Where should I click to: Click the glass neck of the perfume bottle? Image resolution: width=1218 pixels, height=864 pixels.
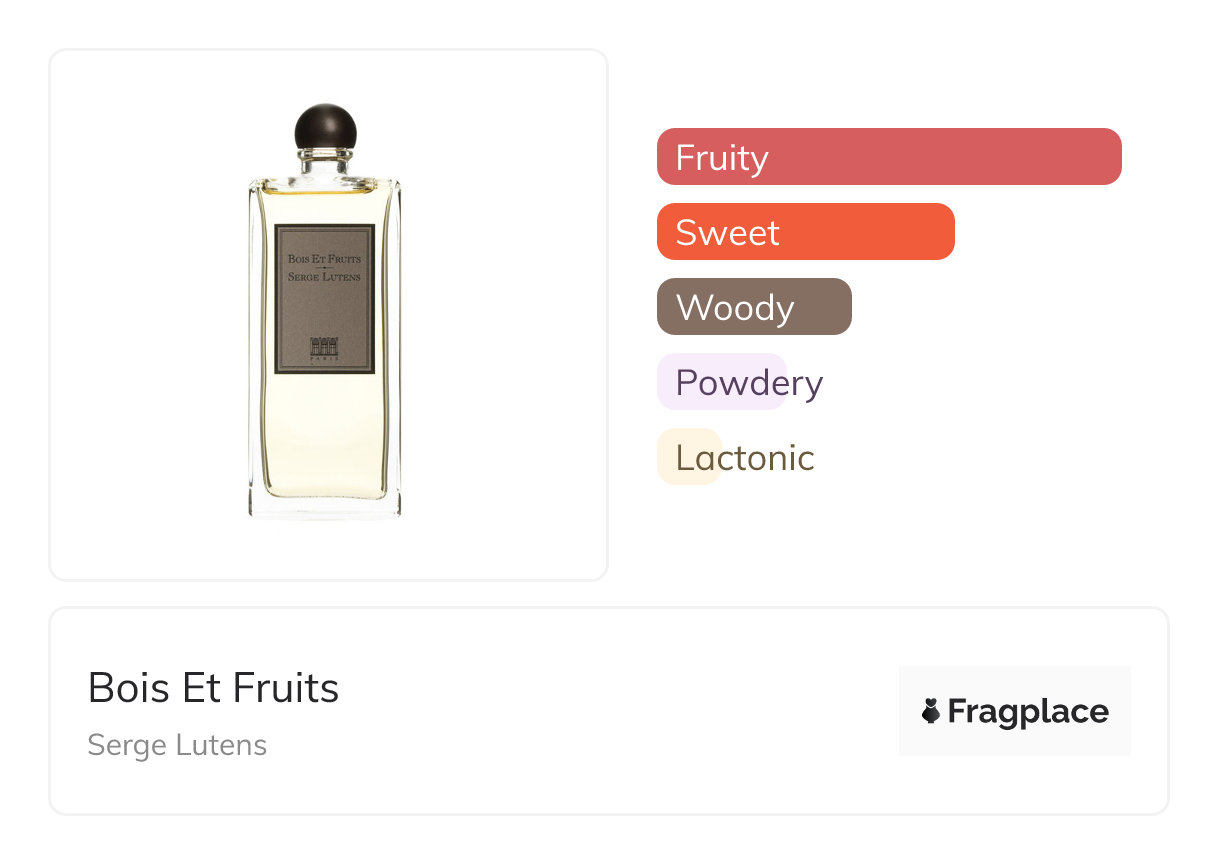pos(325,163)
